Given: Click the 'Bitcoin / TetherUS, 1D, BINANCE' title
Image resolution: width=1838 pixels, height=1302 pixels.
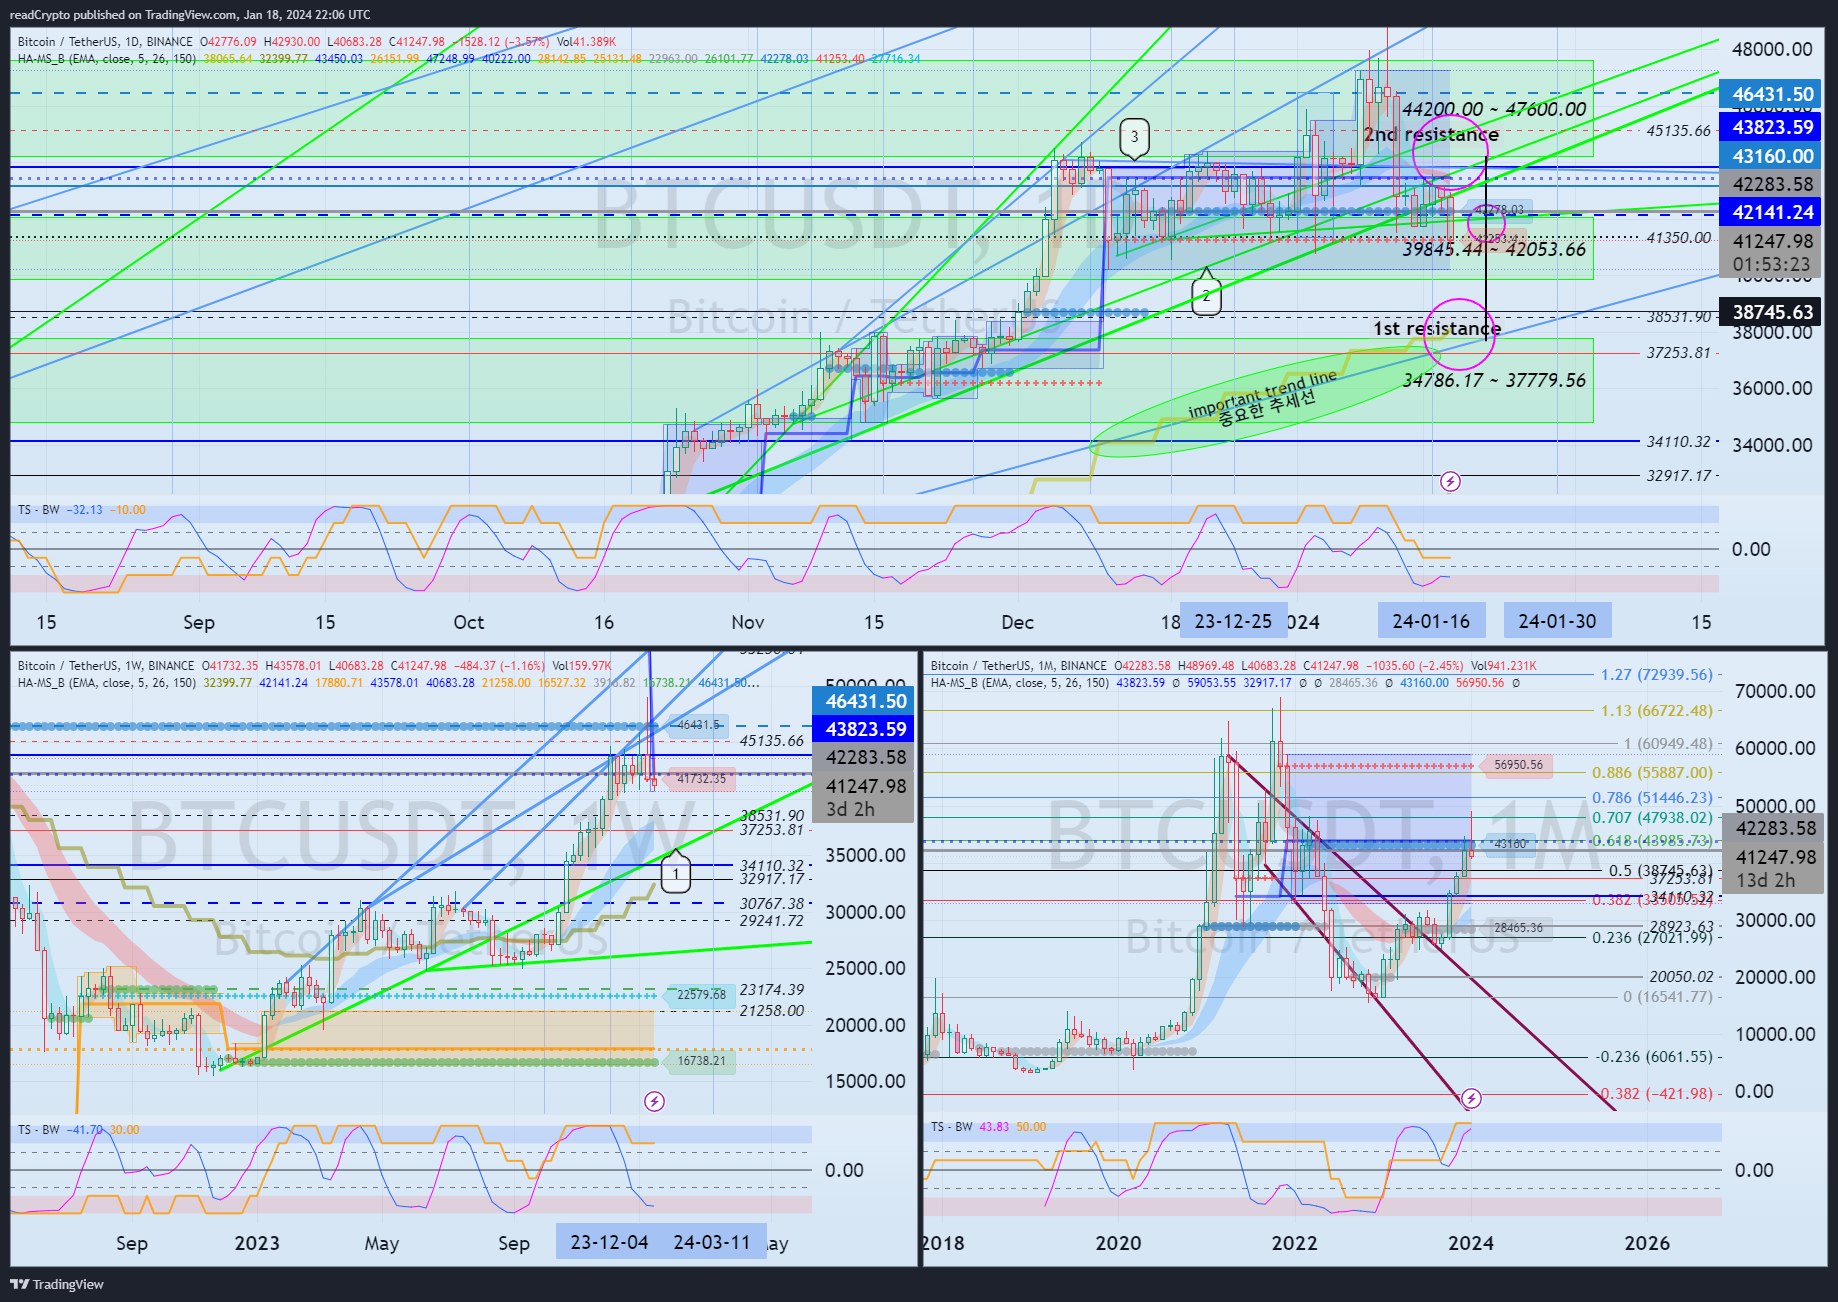Looking at the screenshot, I should (x=105, y=42).
